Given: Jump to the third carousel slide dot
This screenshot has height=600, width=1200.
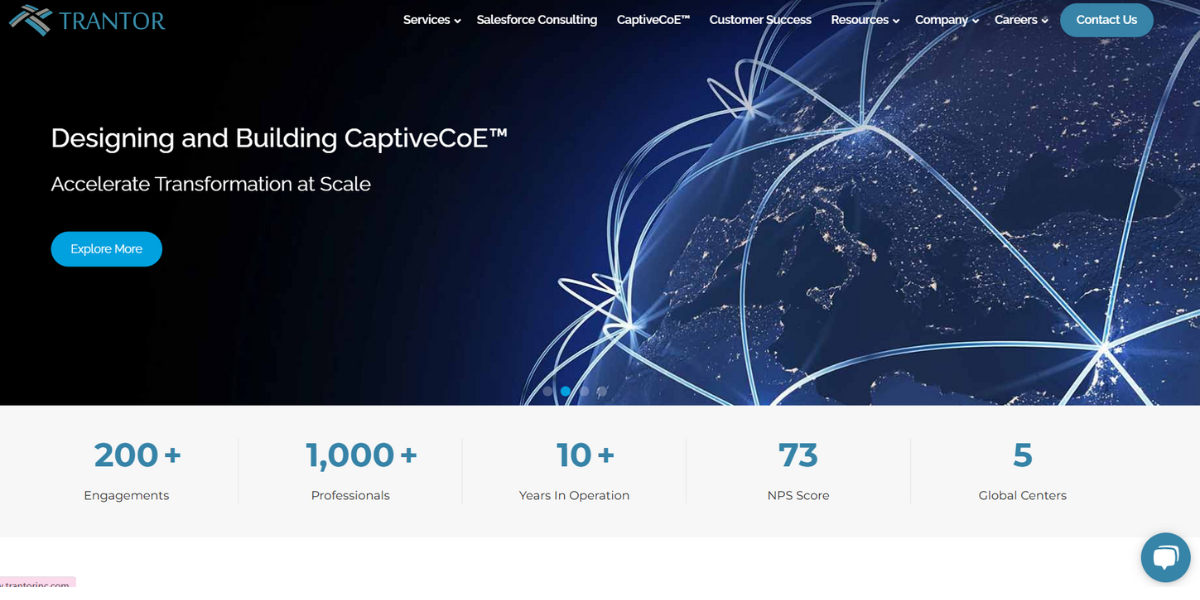Looking at the screenshot, I should [584, 392].
